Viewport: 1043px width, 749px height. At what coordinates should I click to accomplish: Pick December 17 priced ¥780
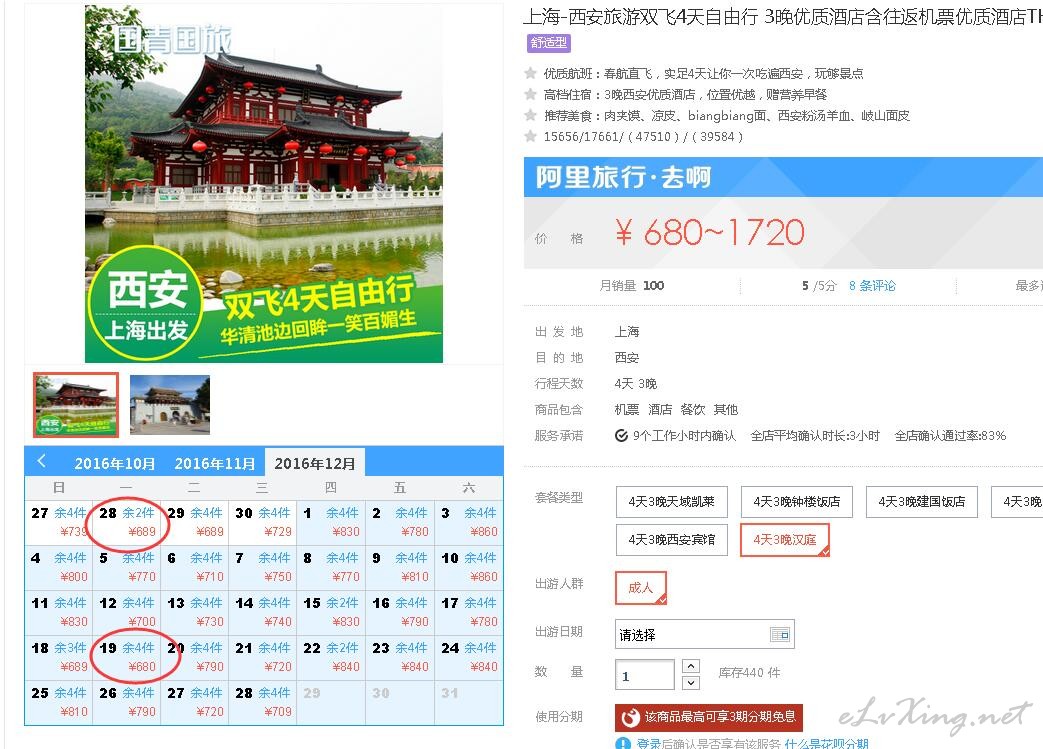point(469,612)
